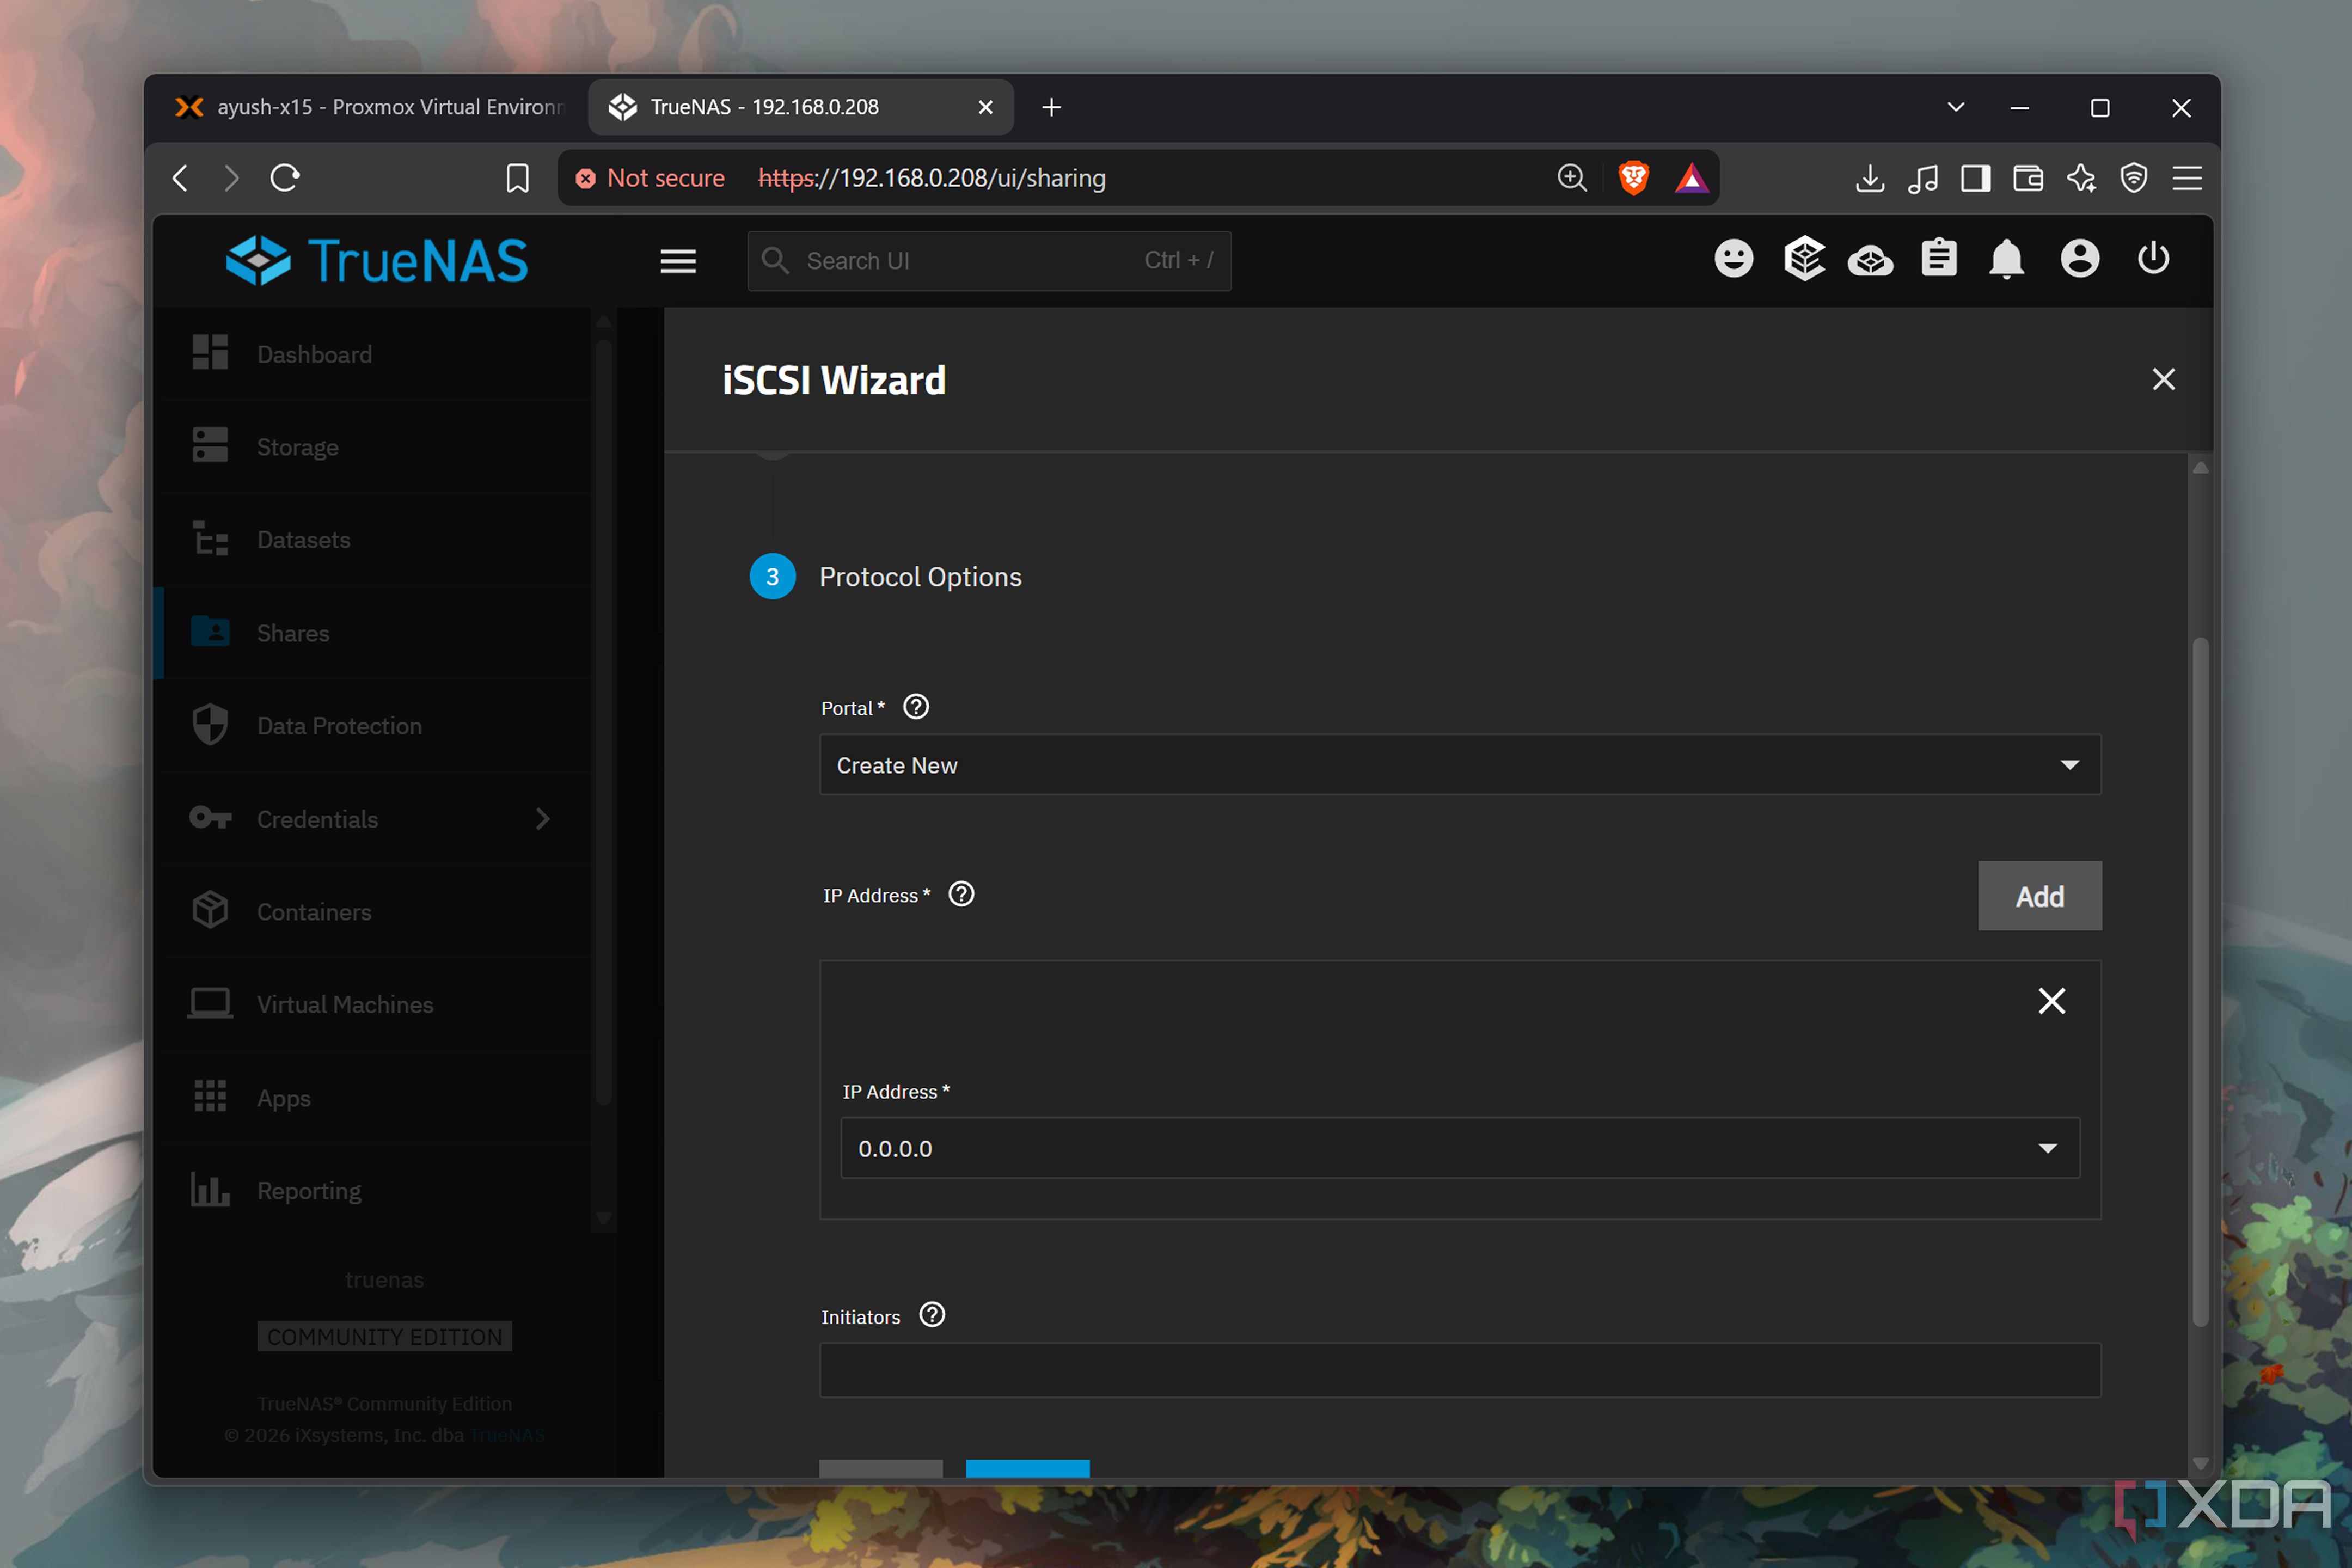Screen dimensions: 2352x1568
Task: Click the Add IP Address button
Action: coord(2039,896)
